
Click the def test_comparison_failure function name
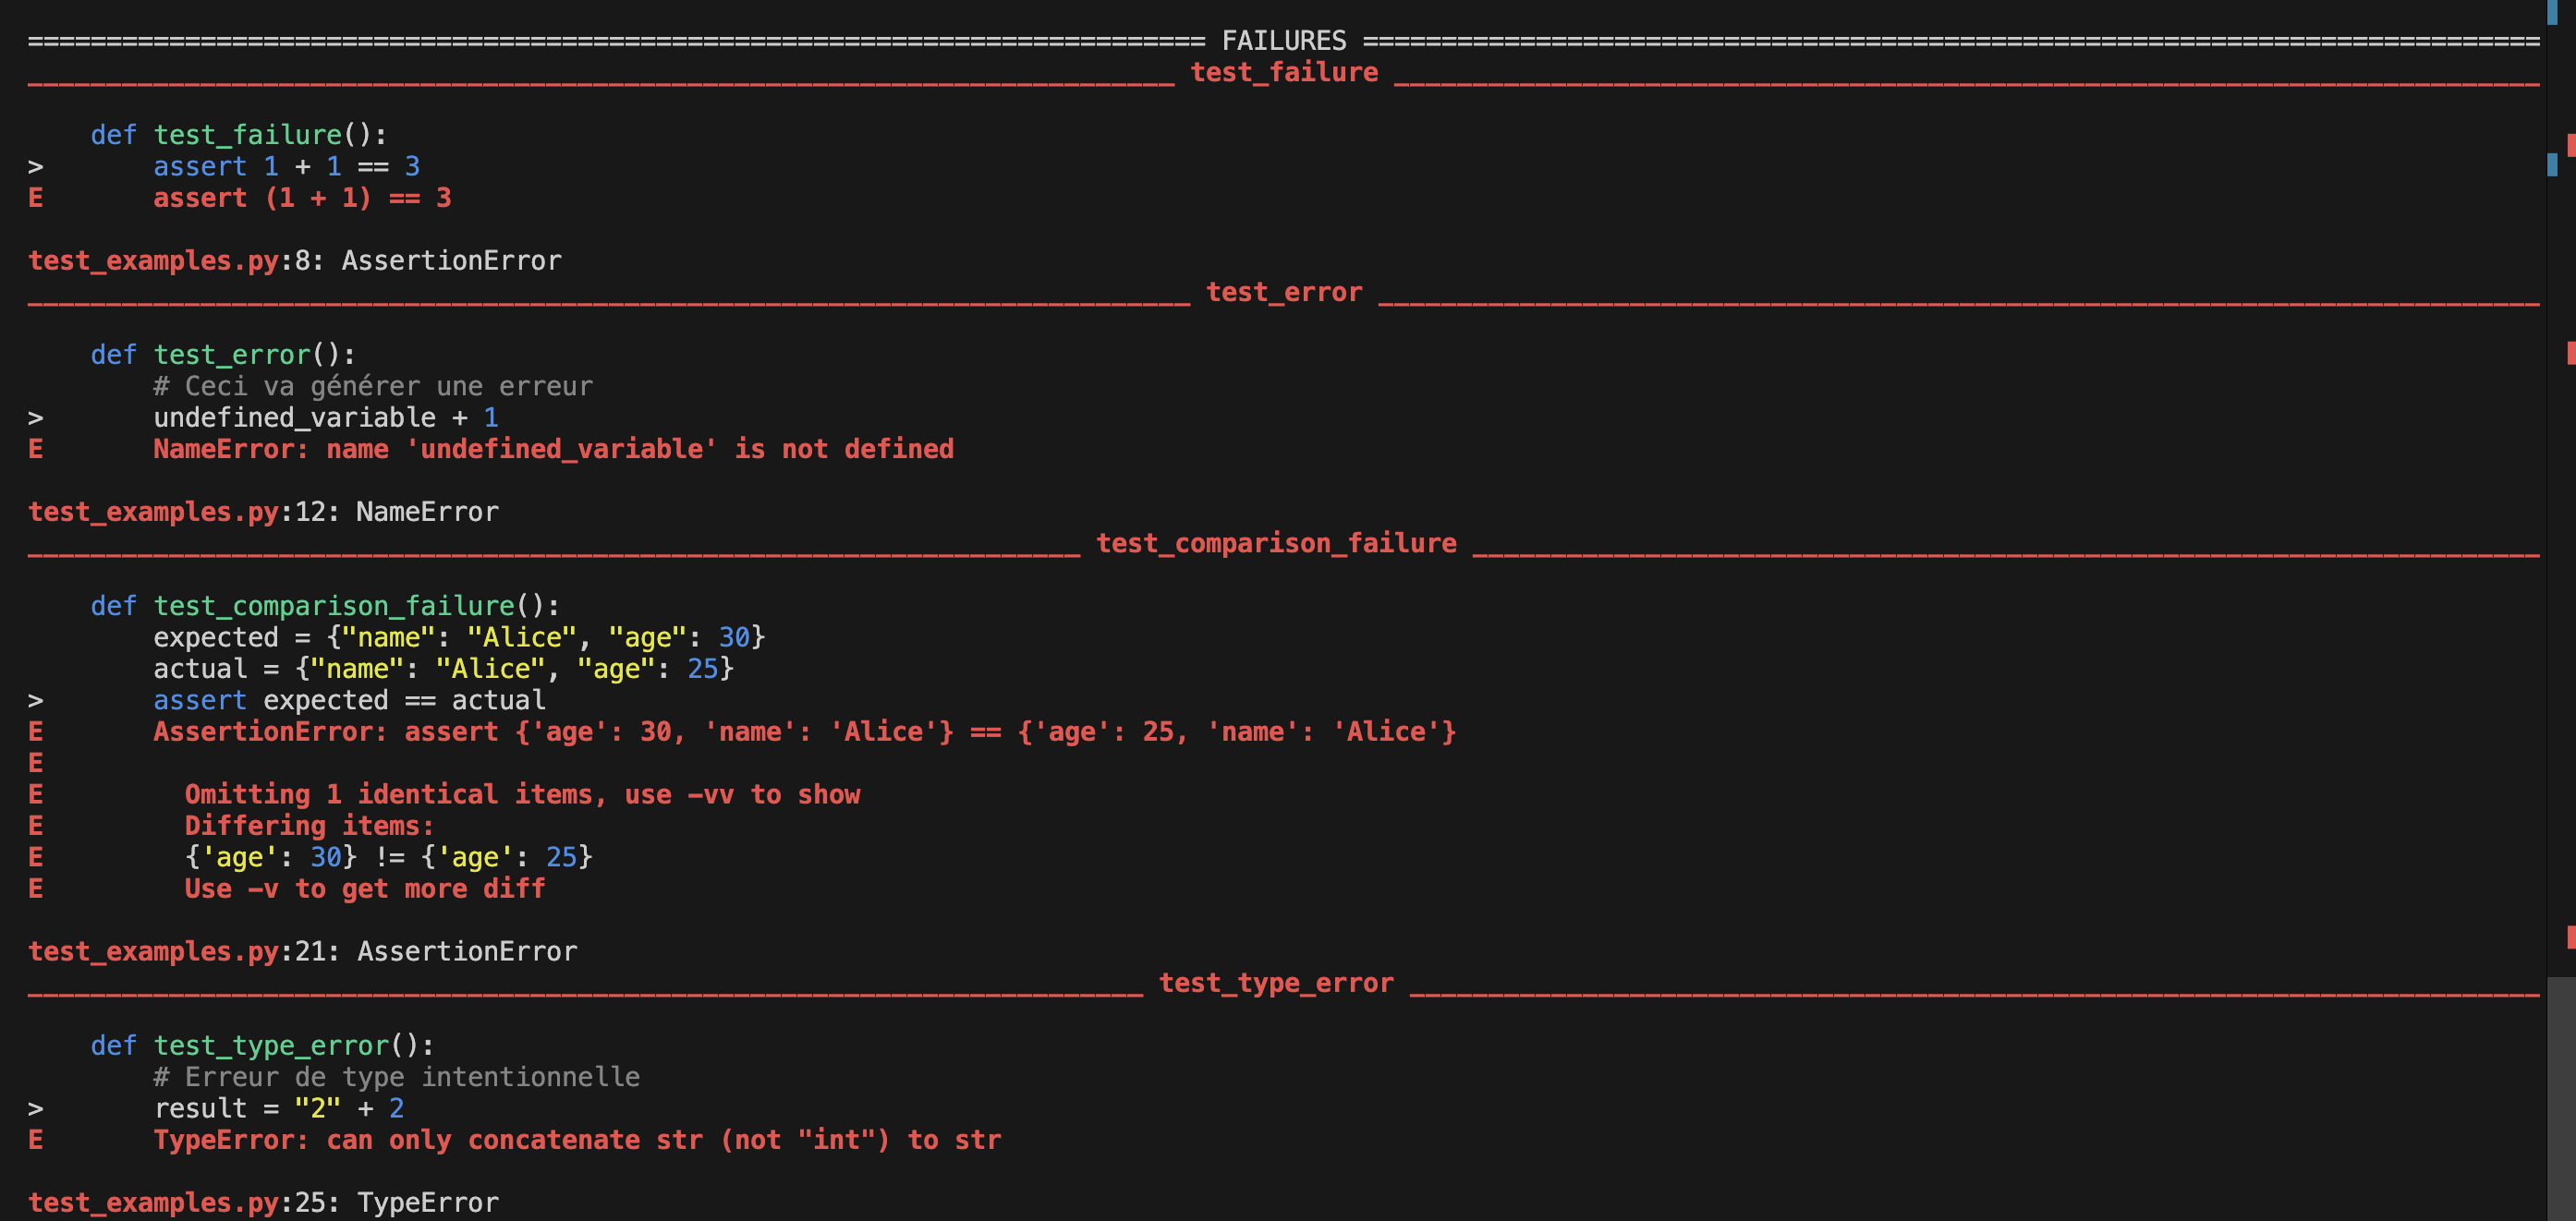click(x=334, y=606)
